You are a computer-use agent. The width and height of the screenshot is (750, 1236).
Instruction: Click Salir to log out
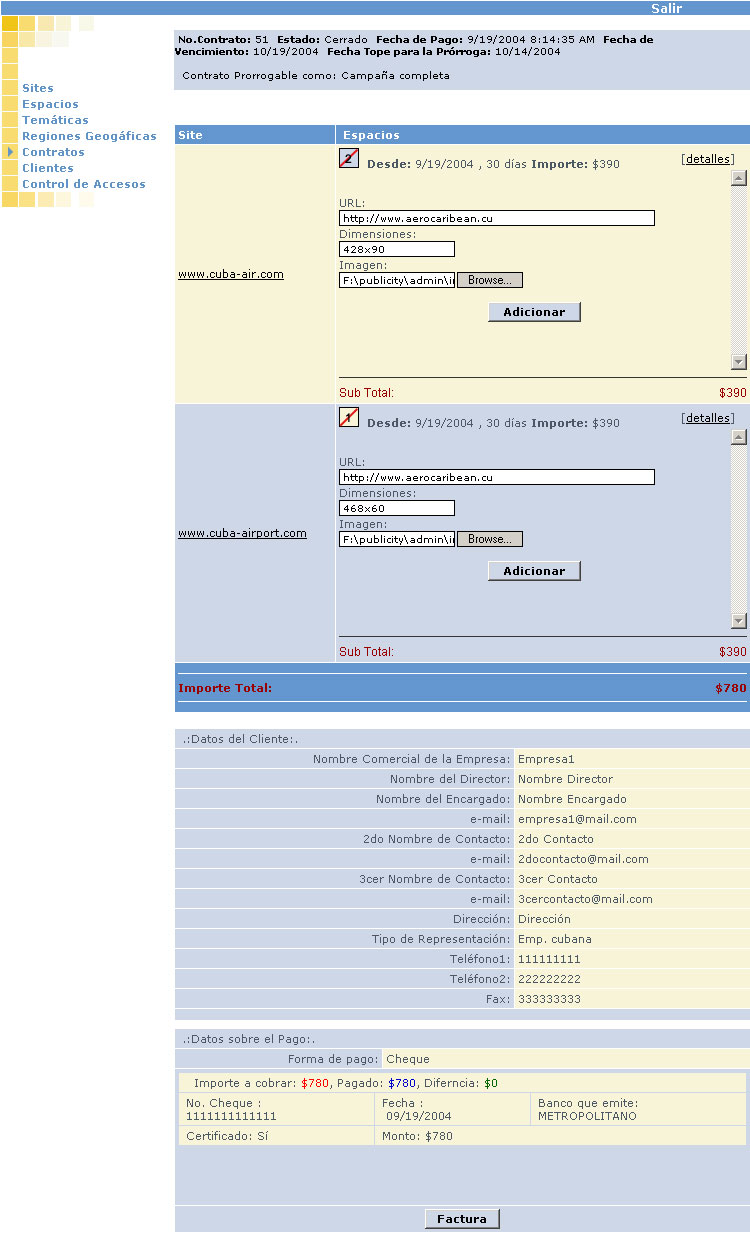click(667, 8)
